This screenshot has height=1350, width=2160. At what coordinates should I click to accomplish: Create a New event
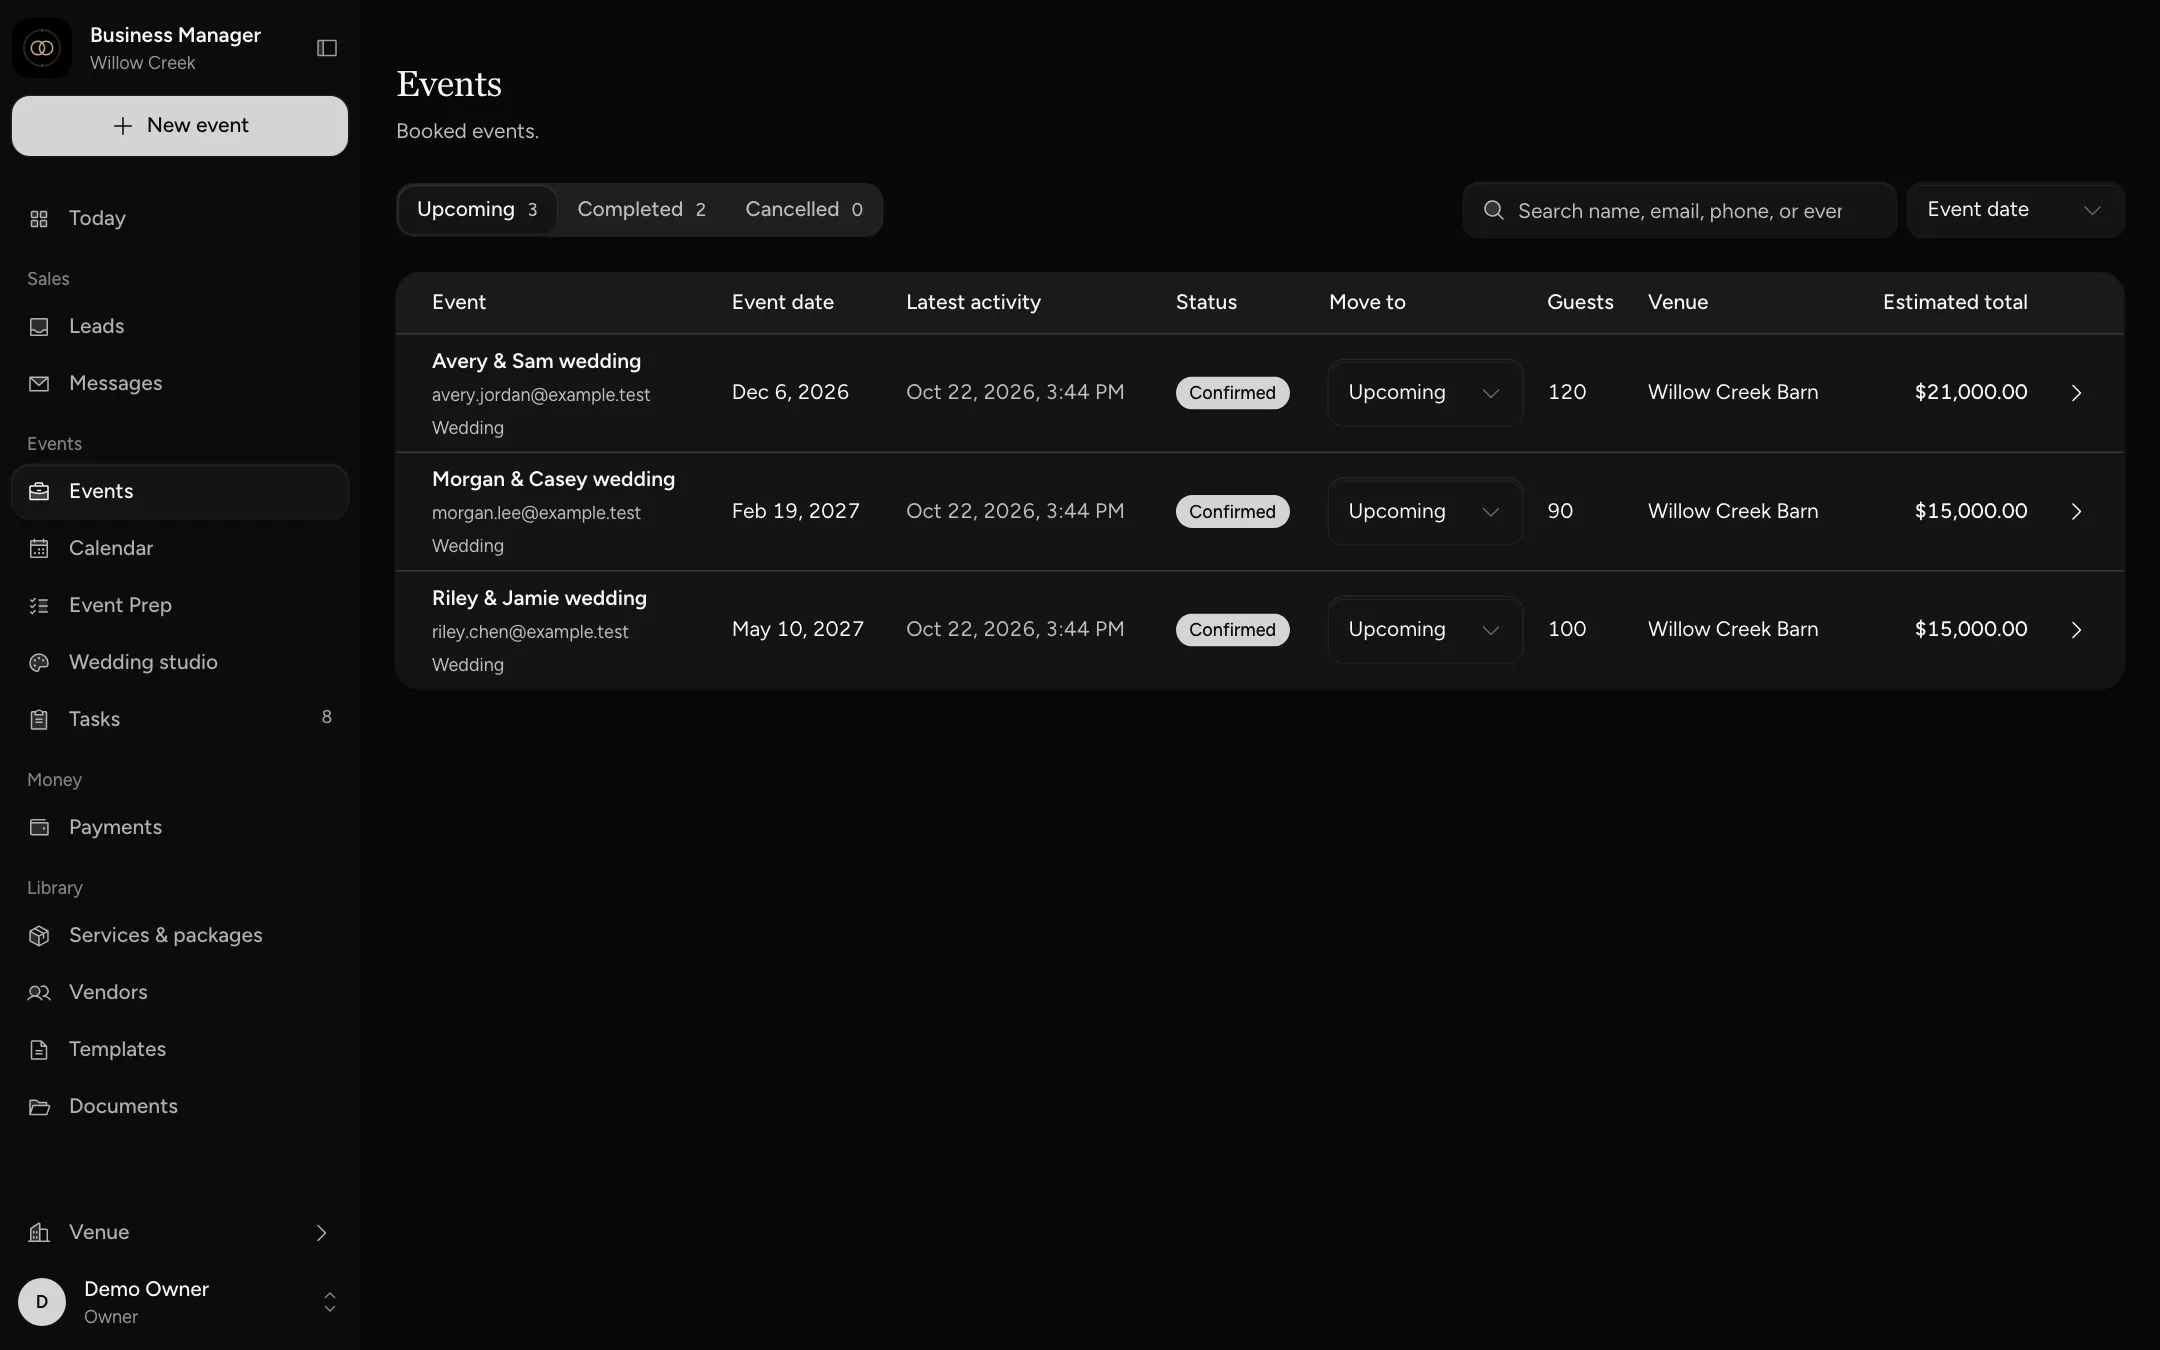(180, 126)
